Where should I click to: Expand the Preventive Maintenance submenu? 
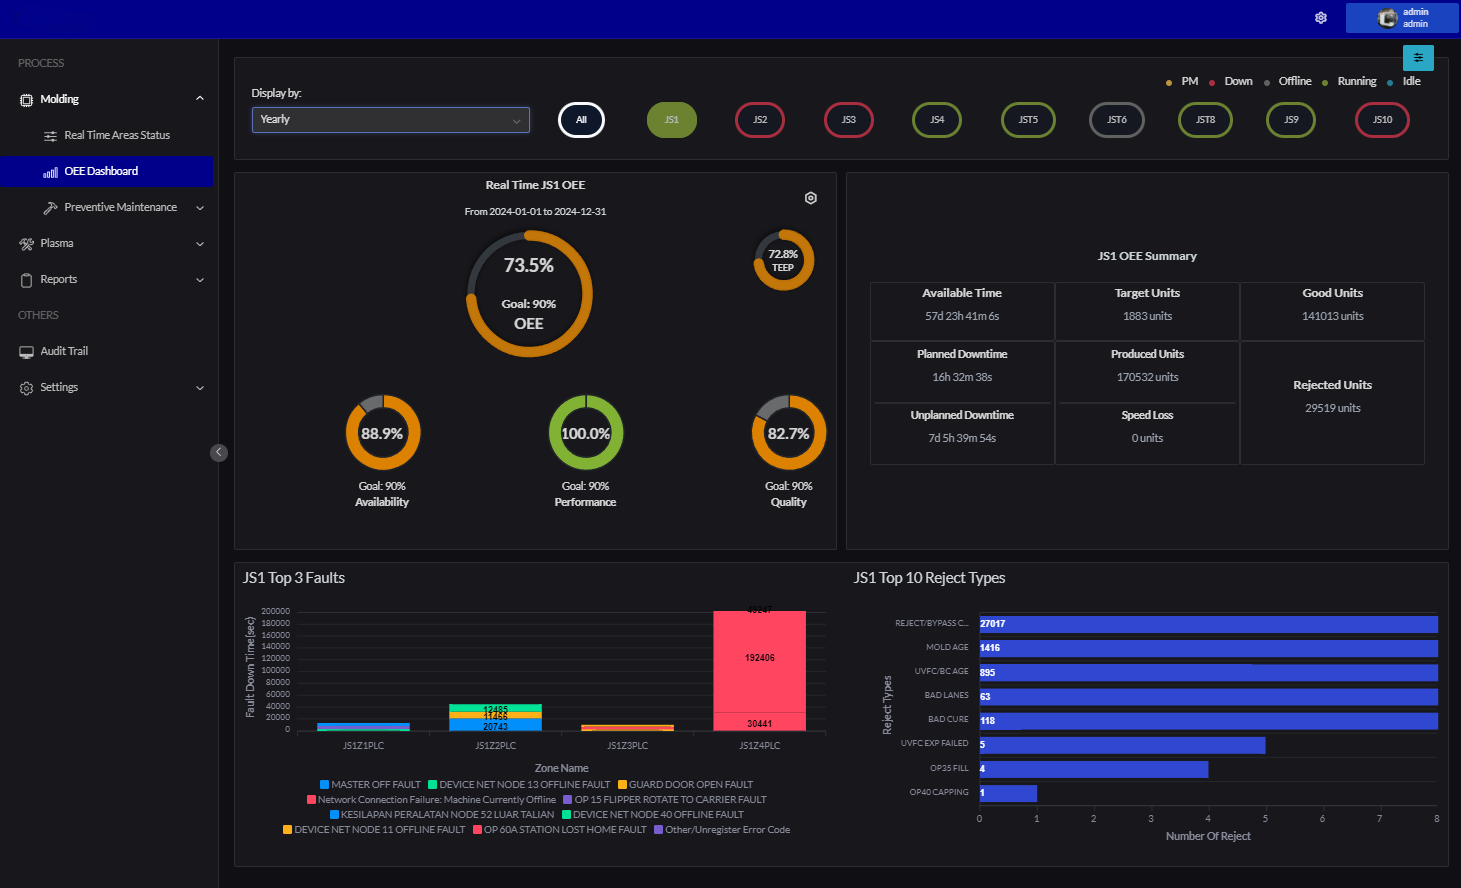(x=200, y=208)
